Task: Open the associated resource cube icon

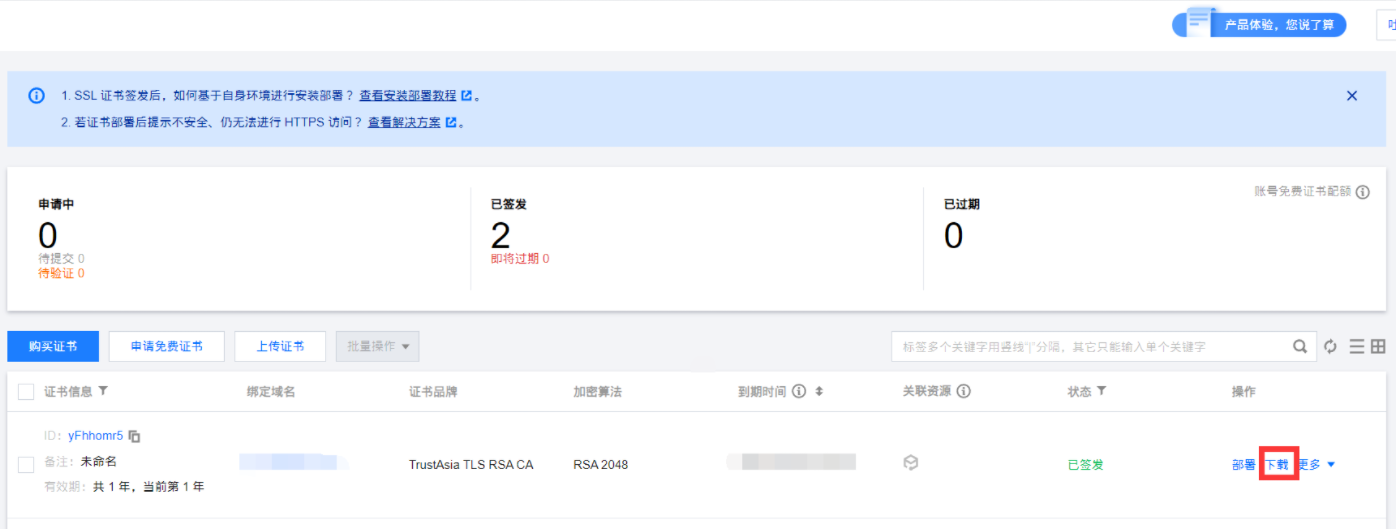Action: 911,463
